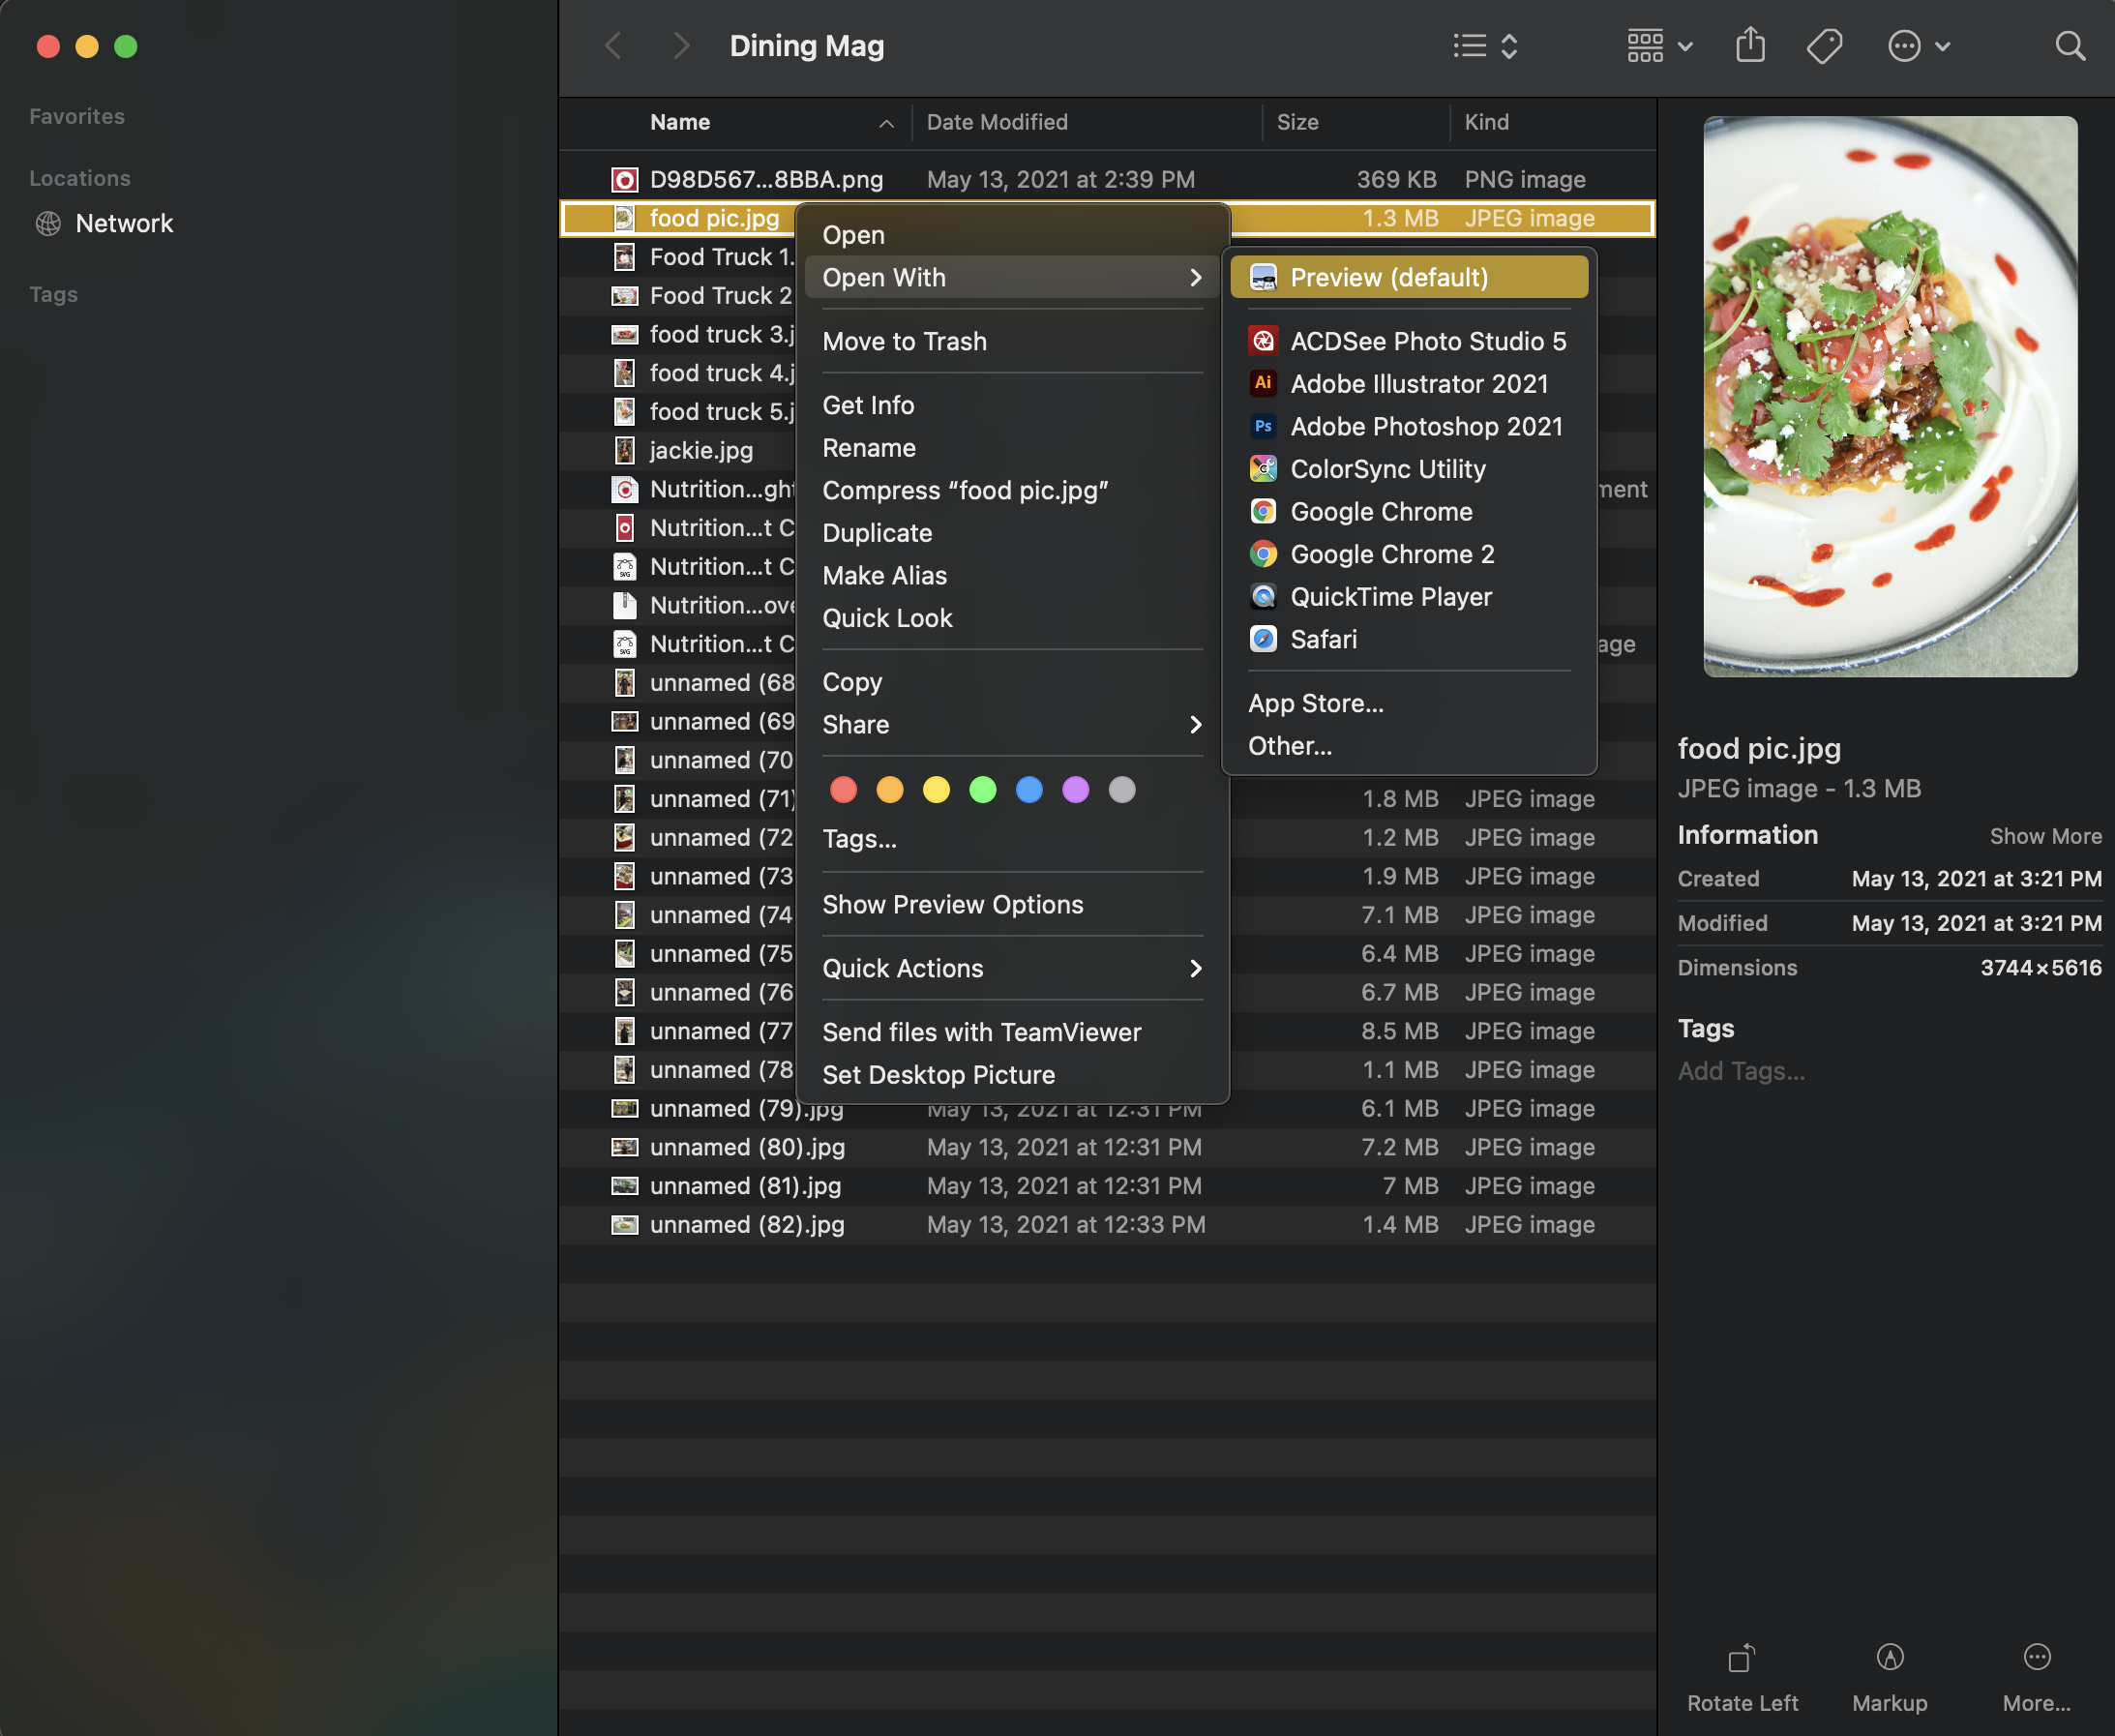The height and width of the screenshot is (1736, 2115).
Task: Choose Set Desktop Picture menu item
Action: tap(938, 1075)
